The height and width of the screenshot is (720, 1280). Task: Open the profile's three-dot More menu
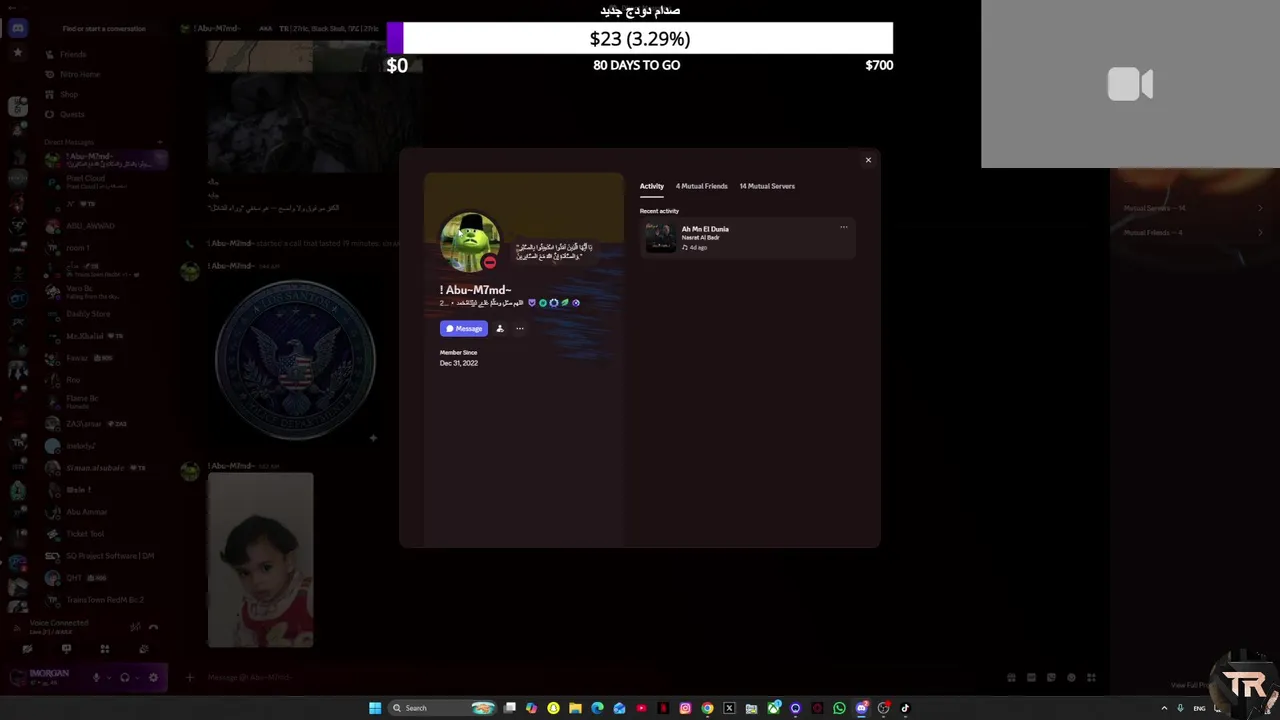(x=520, y=328)
